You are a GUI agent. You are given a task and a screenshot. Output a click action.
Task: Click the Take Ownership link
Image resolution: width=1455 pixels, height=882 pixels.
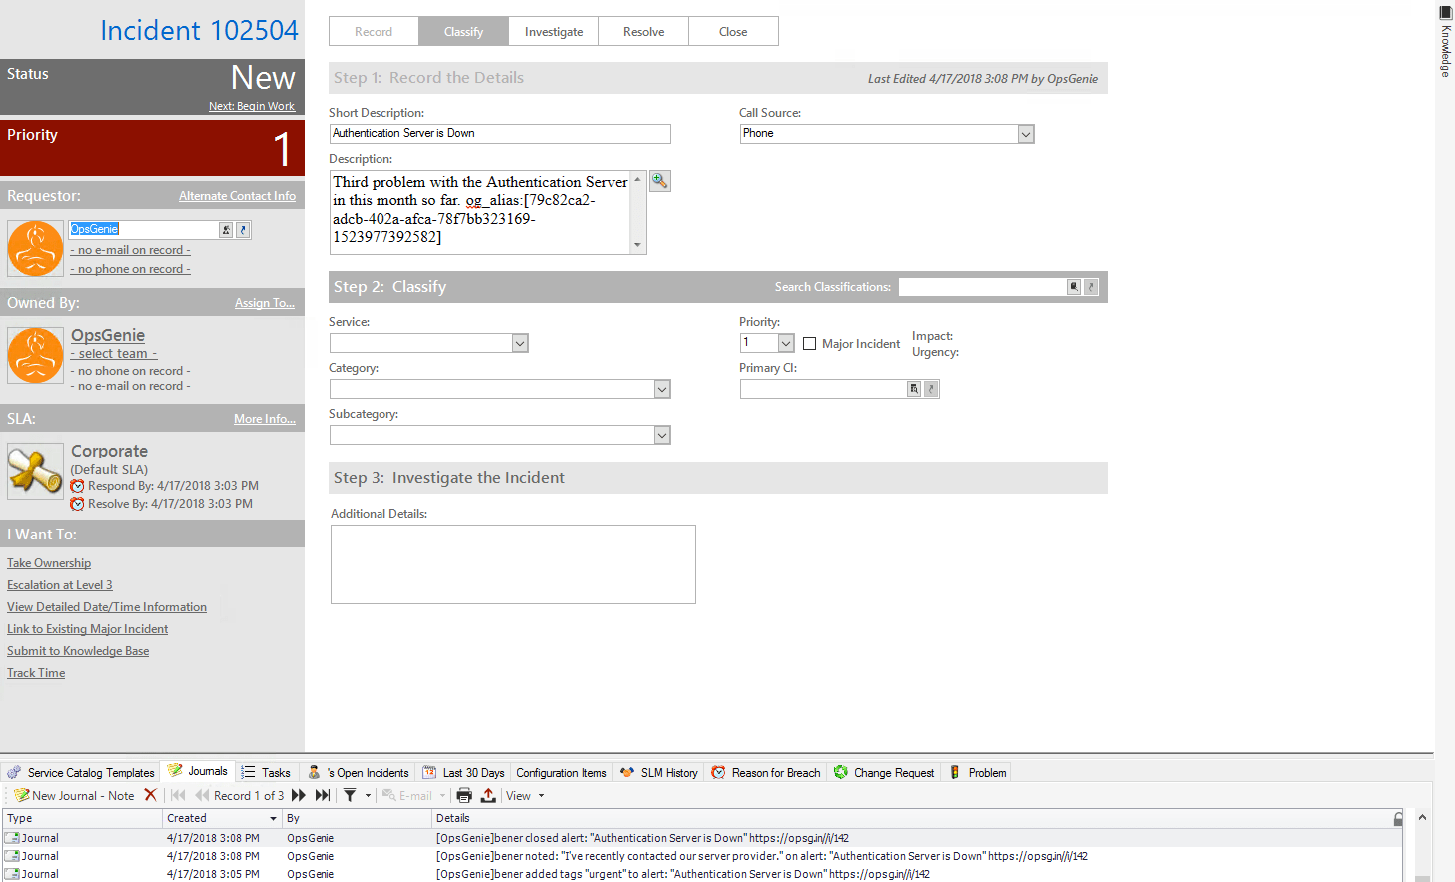click(48, 562)
